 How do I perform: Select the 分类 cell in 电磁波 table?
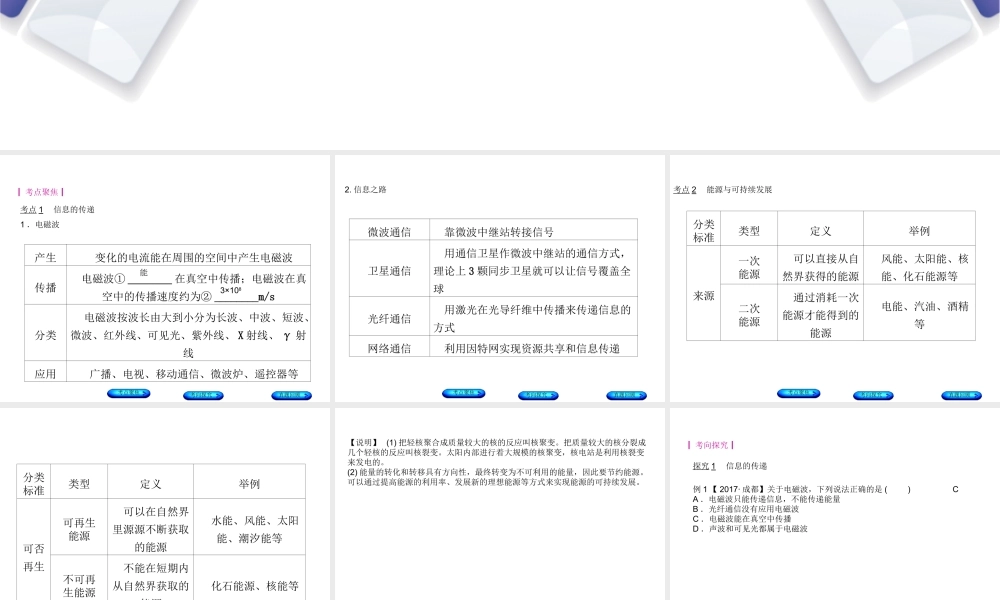click(x=45, y=335)
